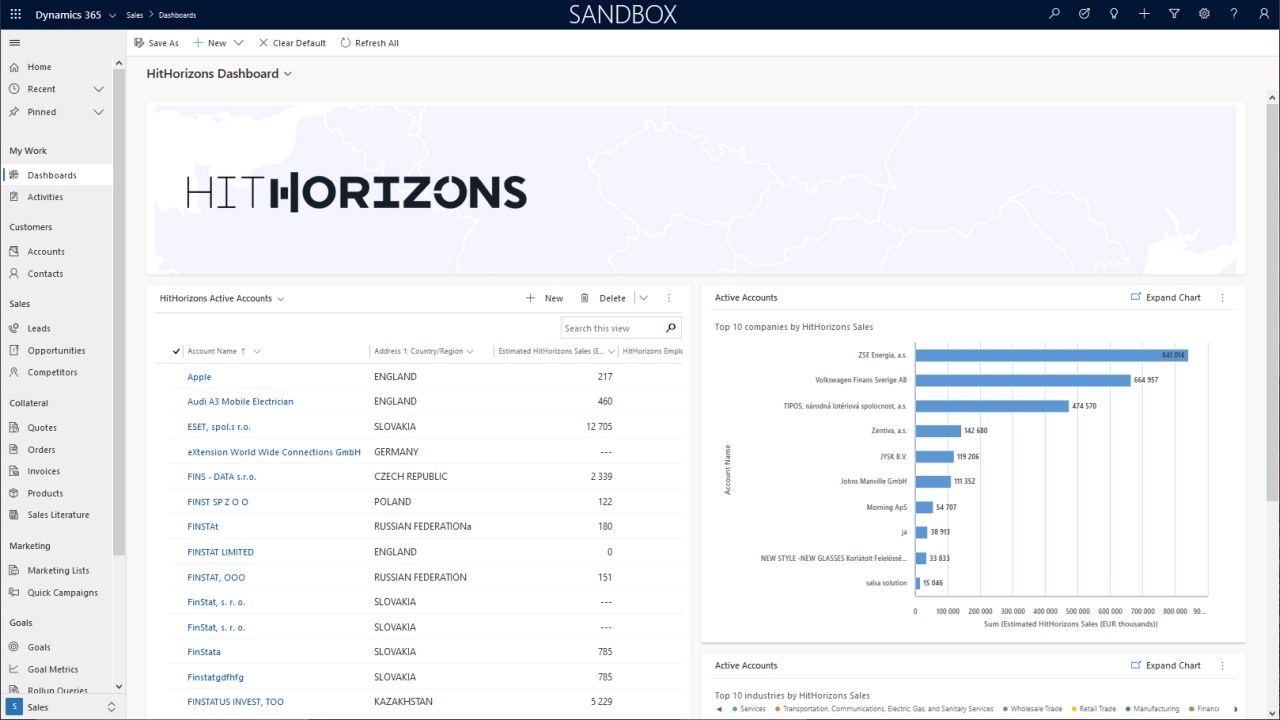This screenshot has width=1280, height=720.
Task: Open dropdown arrow next to Delete
Action: [x=643, y=298]
